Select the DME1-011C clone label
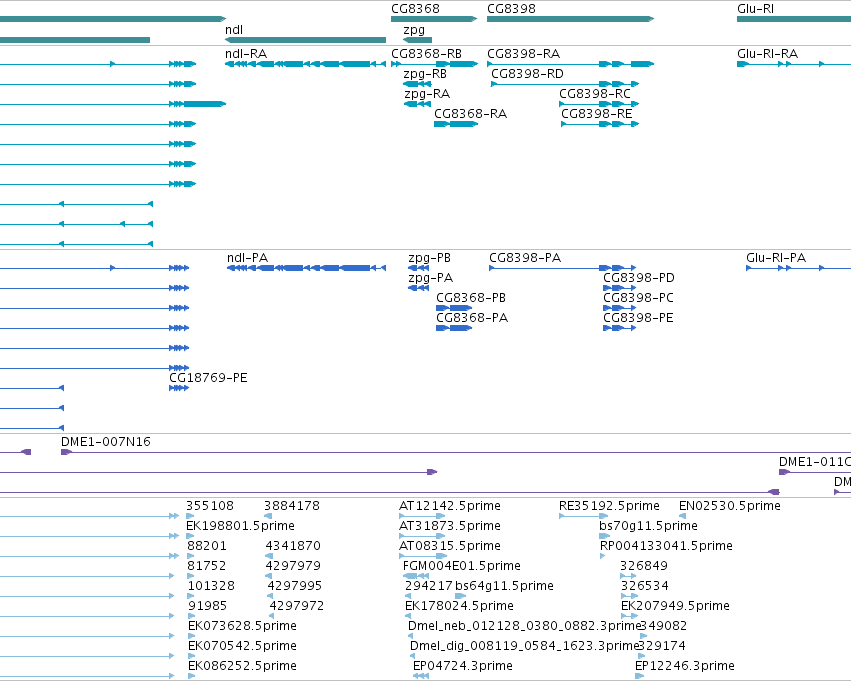Viewport: 851px width, 681px height. (x=815, y=462)
